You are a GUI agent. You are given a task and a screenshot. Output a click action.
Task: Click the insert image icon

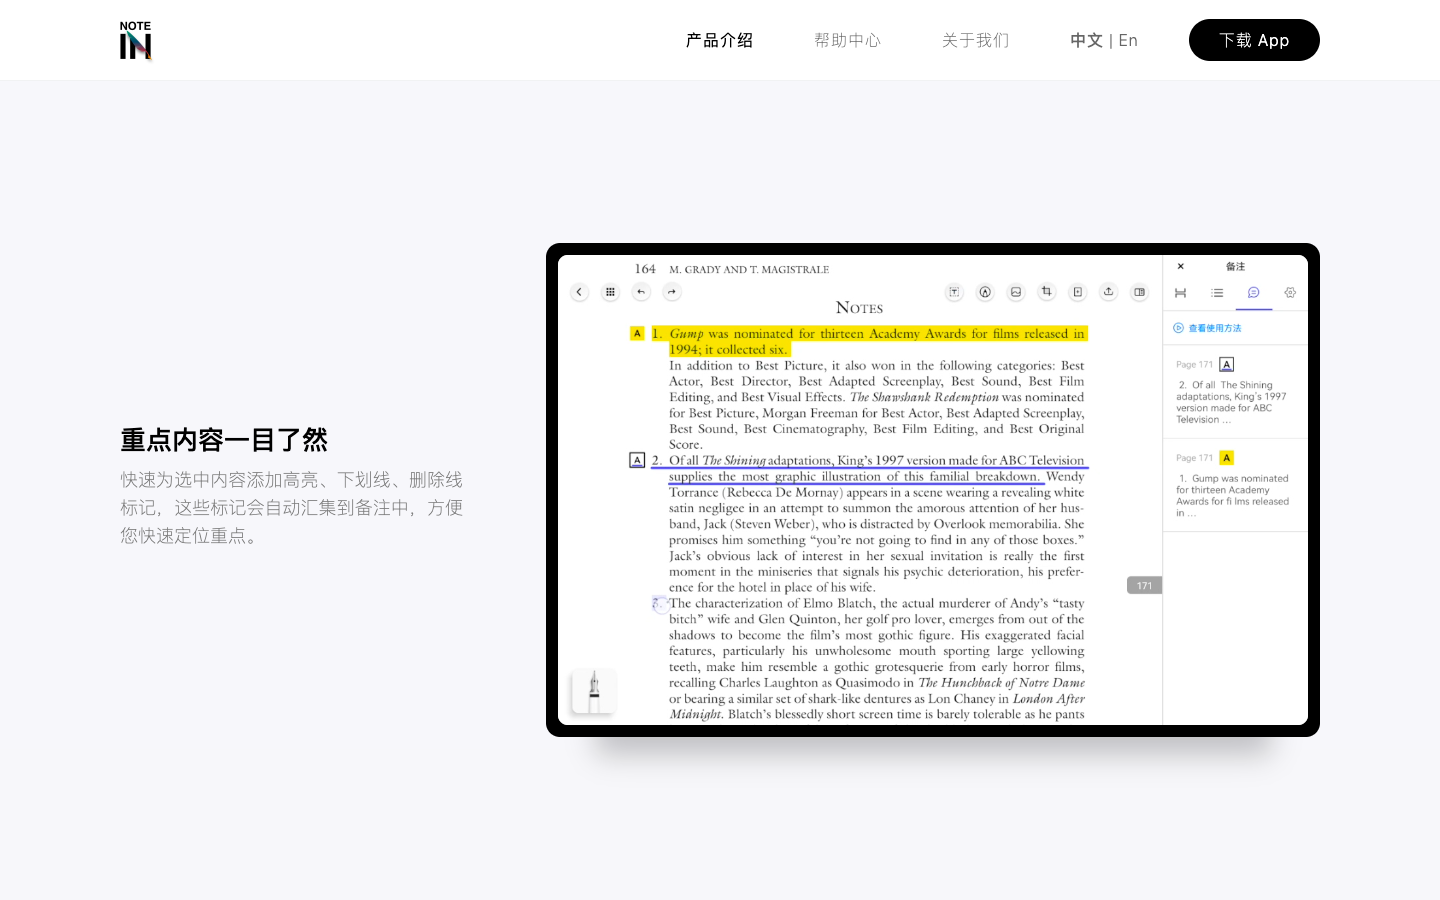click(x=1016, y=292)
